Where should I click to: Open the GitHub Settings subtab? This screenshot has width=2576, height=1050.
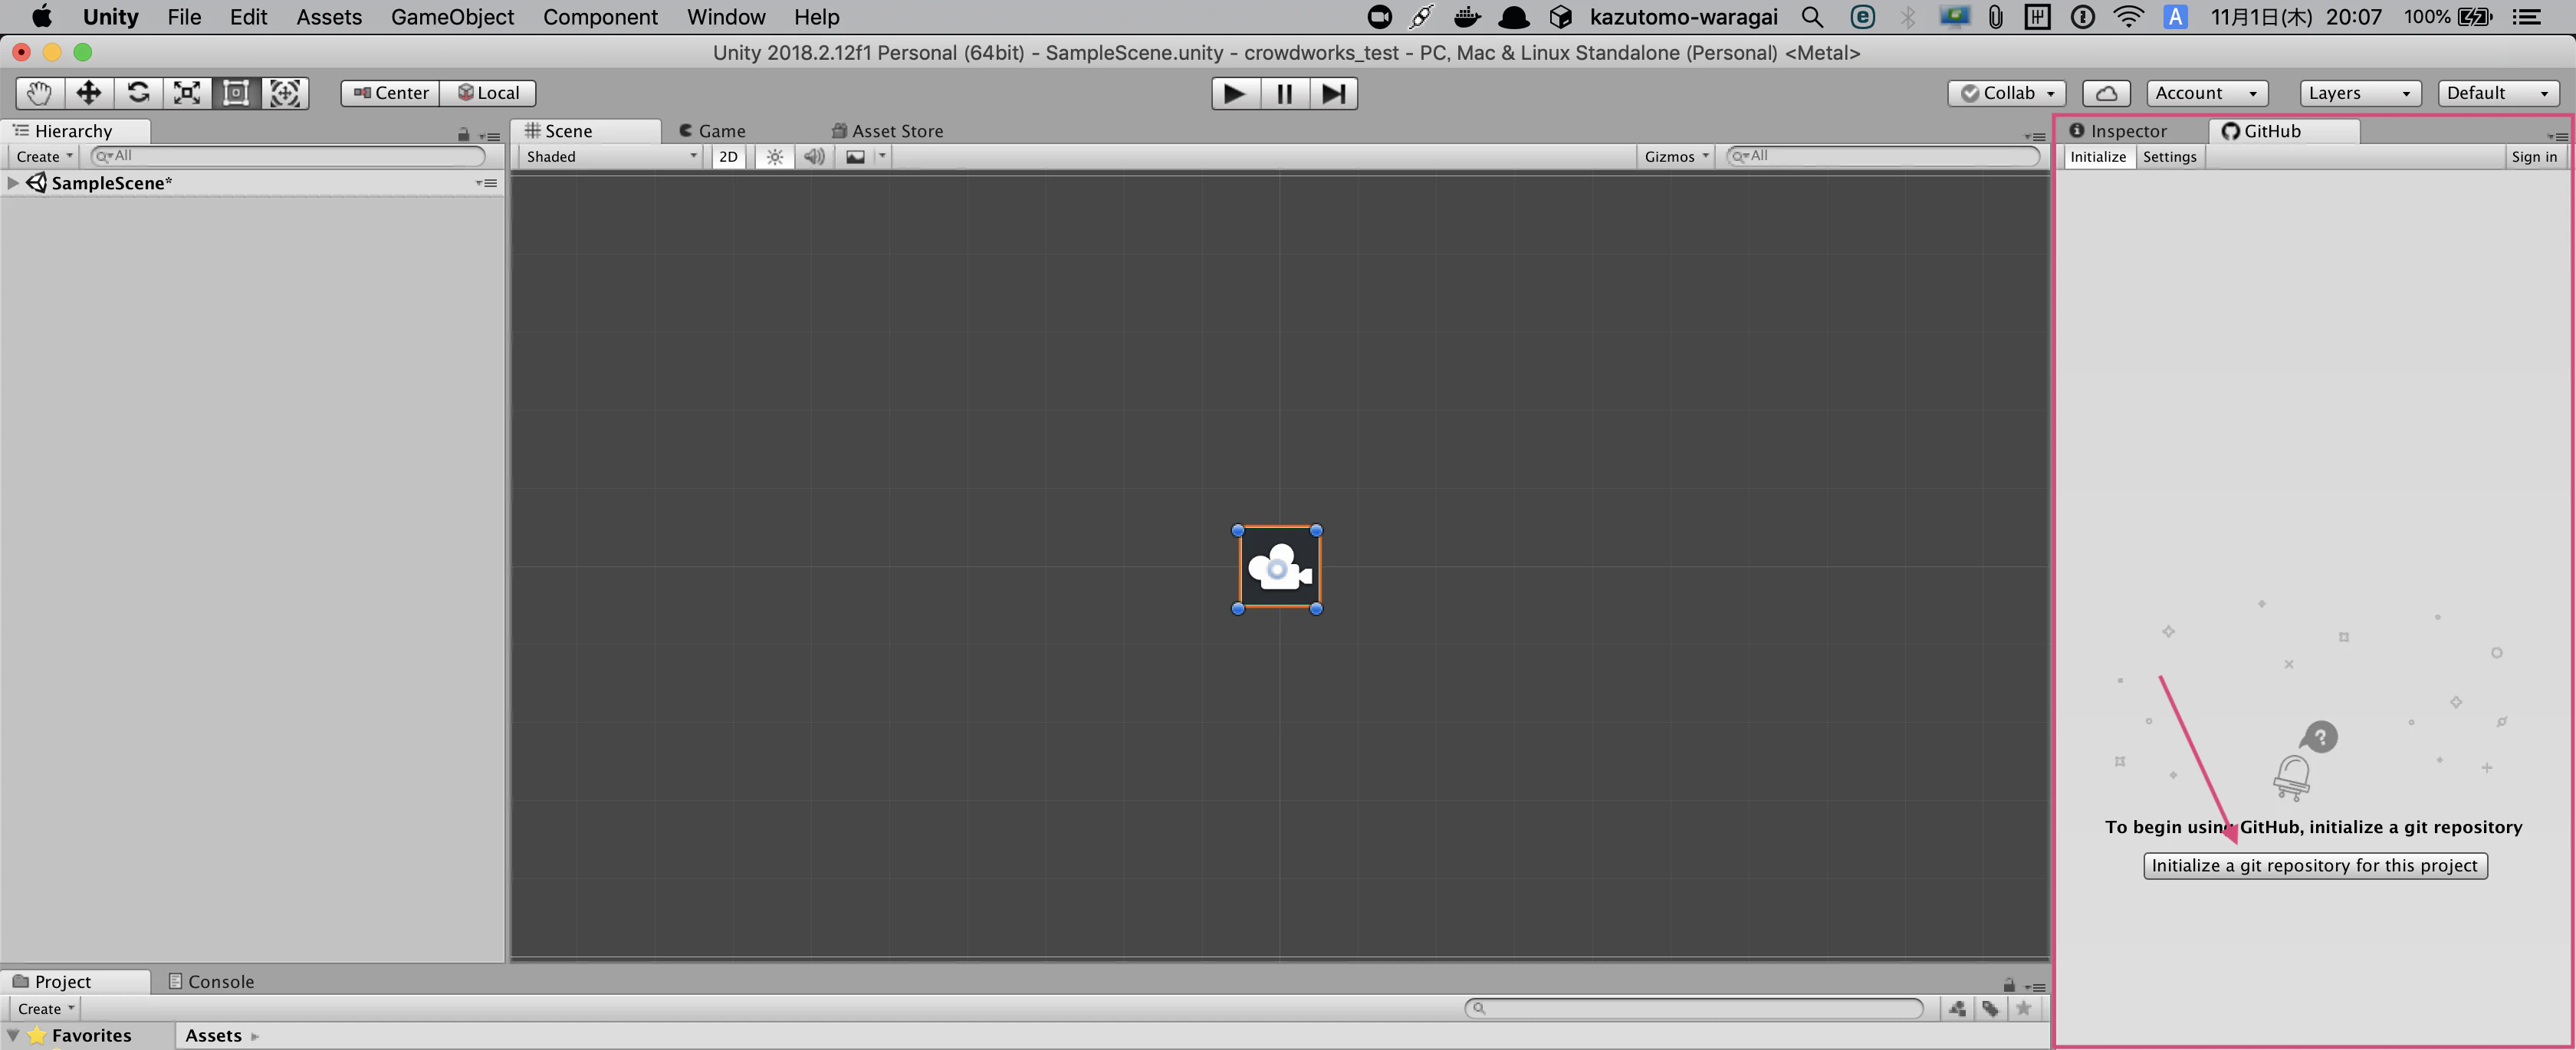pyautogui.click(x=2170, y=157)
